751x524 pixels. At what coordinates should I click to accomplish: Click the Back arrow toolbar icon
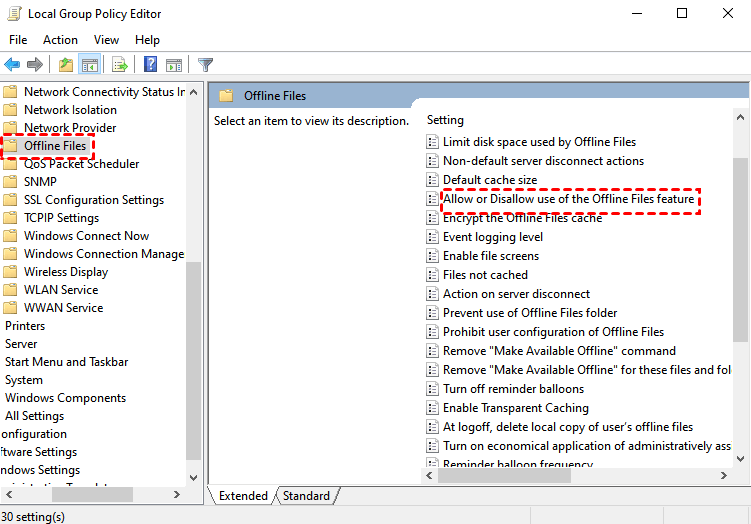click(12, 65)
